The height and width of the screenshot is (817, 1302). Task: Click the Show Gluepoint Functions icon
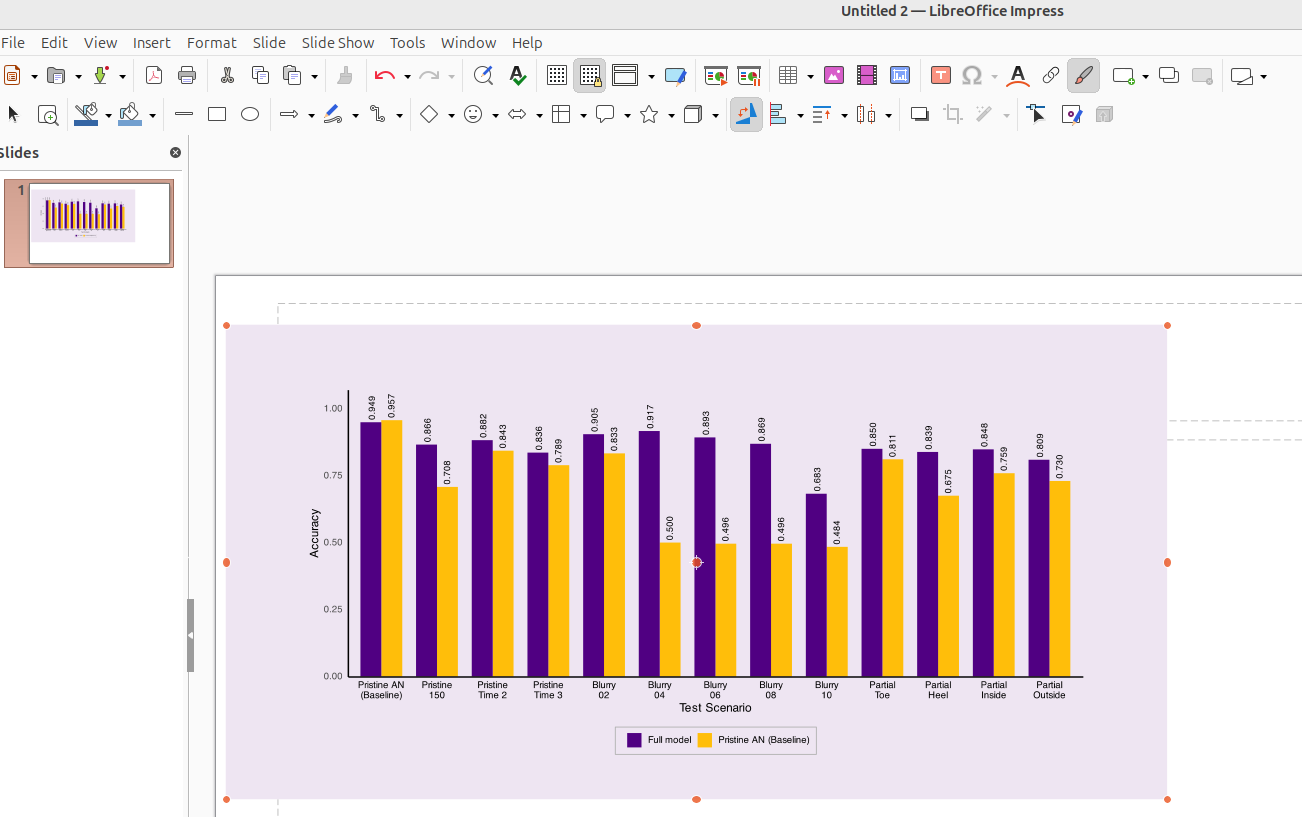pos(1071,114)
